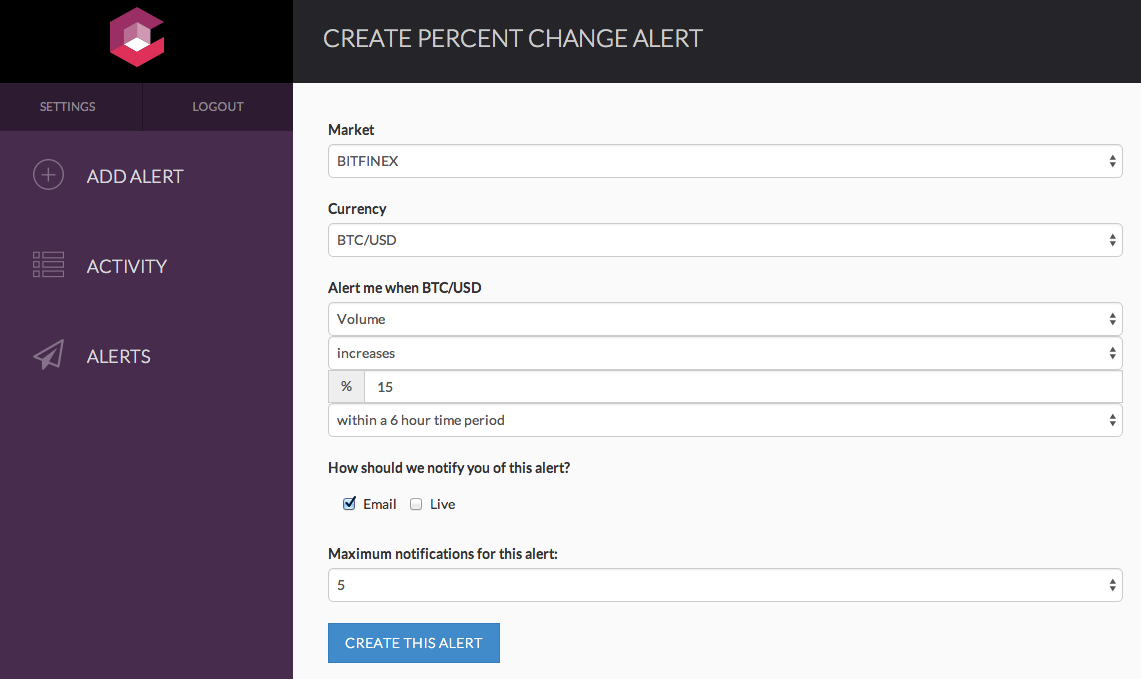
Task: Open the Add Alert menu text
Action: (135, 177)
